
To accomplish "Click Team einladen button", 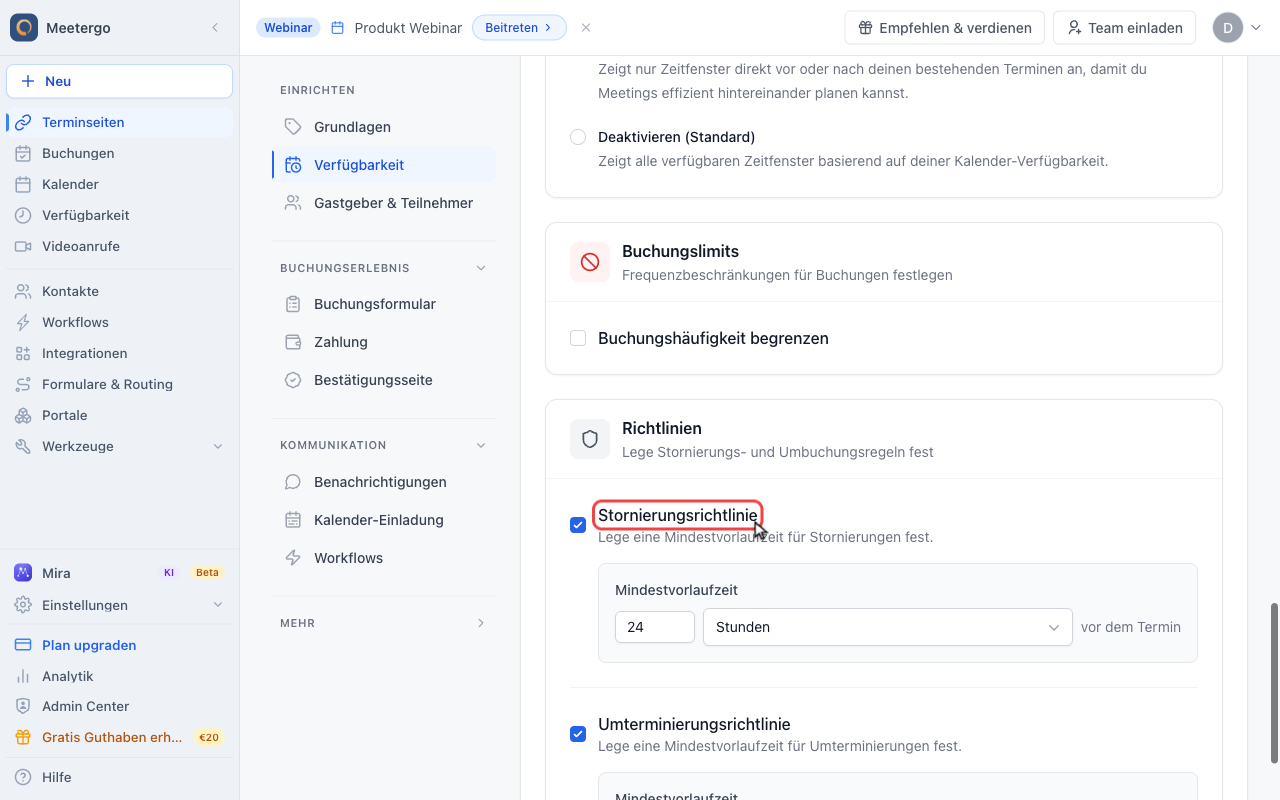I will pos(1125,28).
